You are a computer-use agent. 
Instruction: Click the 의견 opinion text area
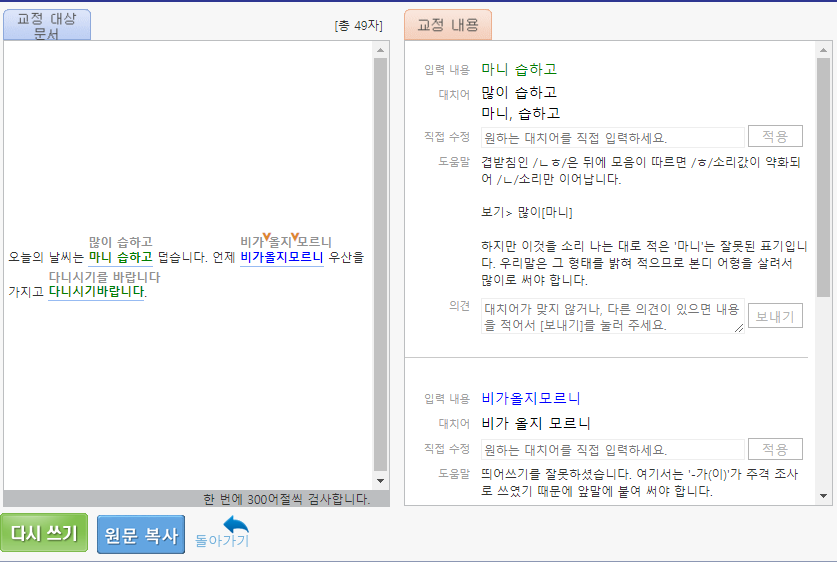612,316
